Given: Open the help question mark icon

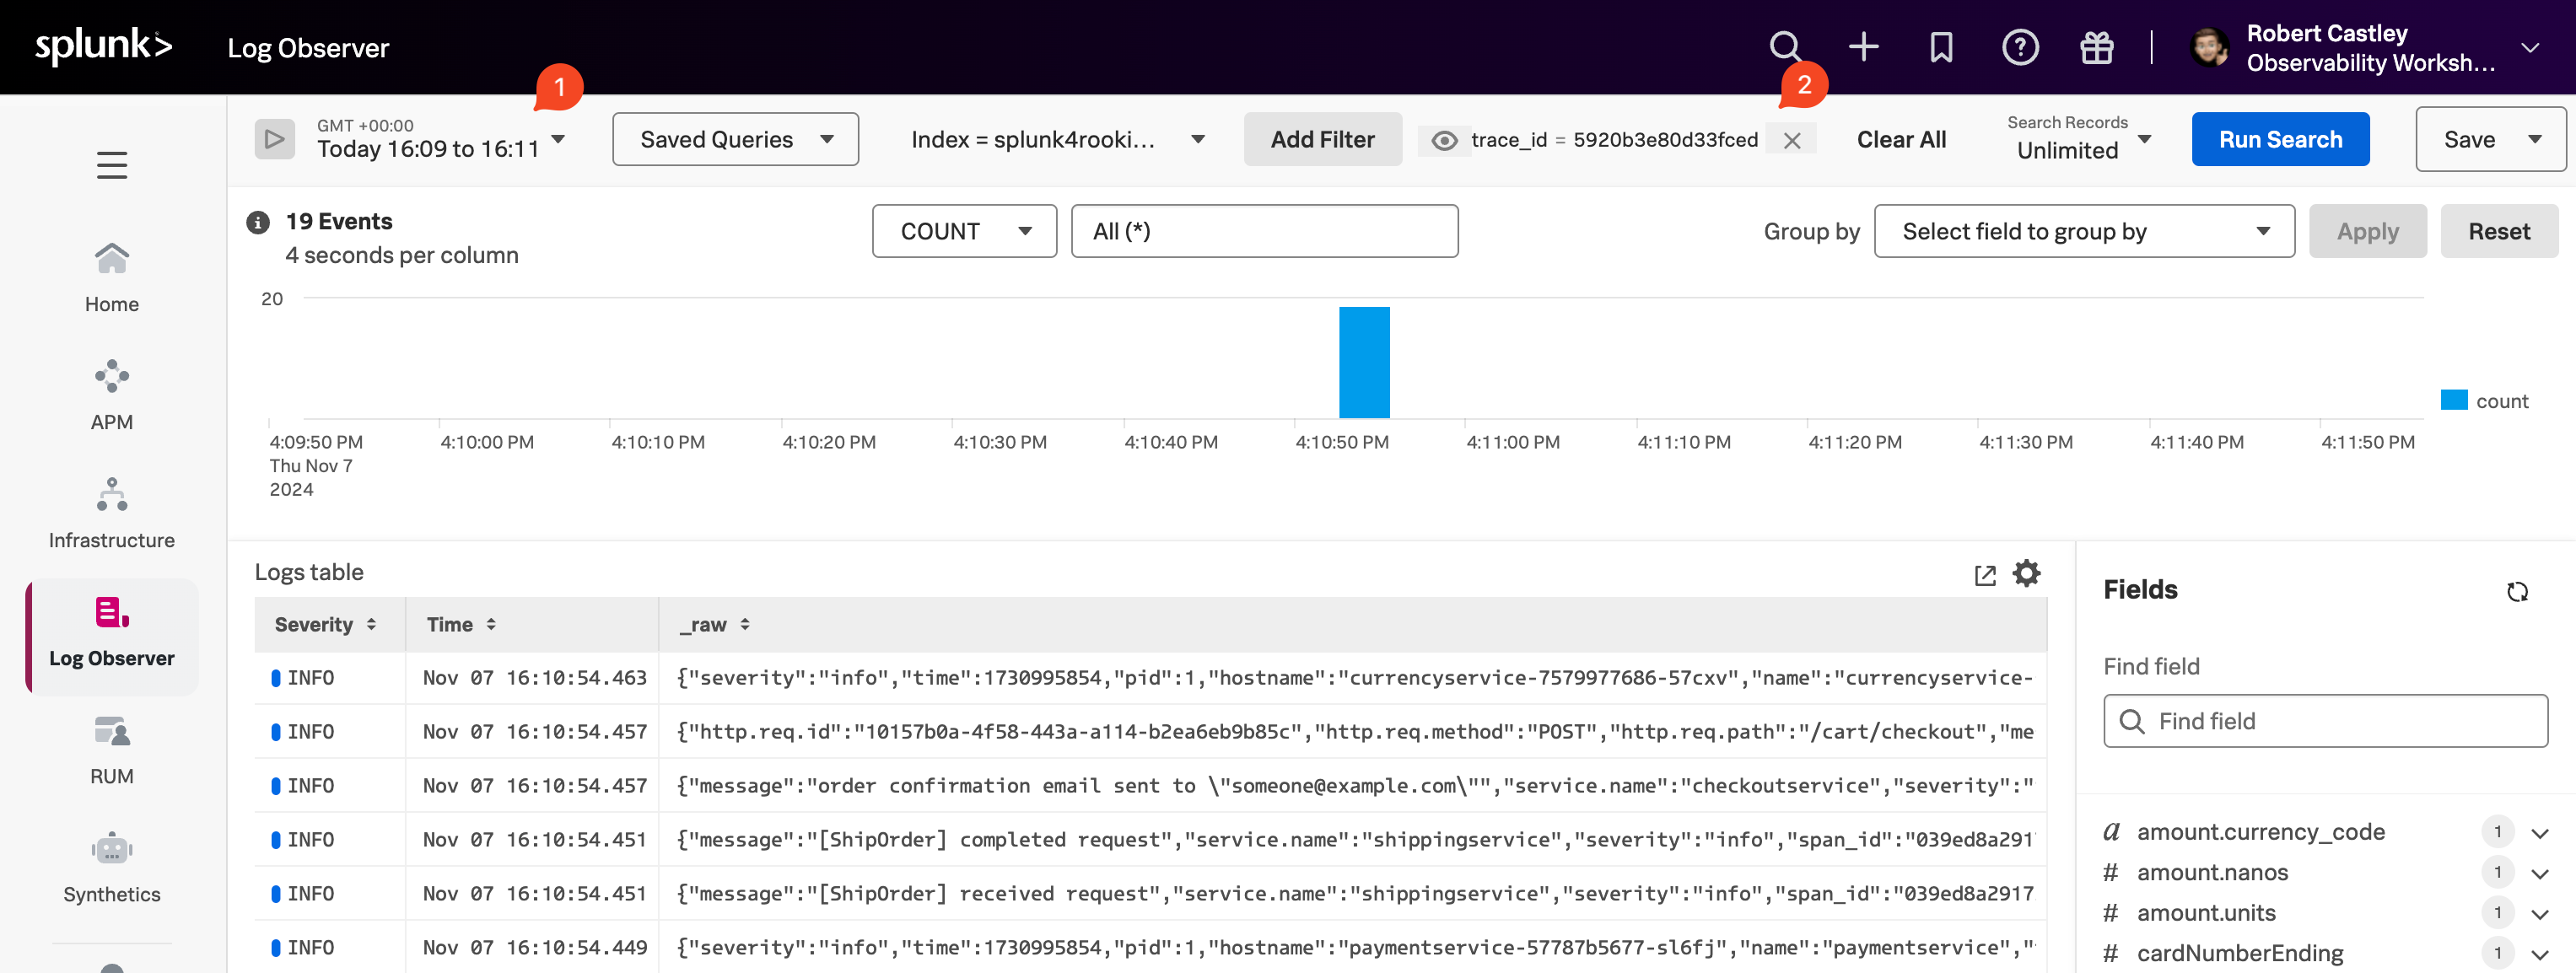Looking at the screenshot, I should point(2019,47).
